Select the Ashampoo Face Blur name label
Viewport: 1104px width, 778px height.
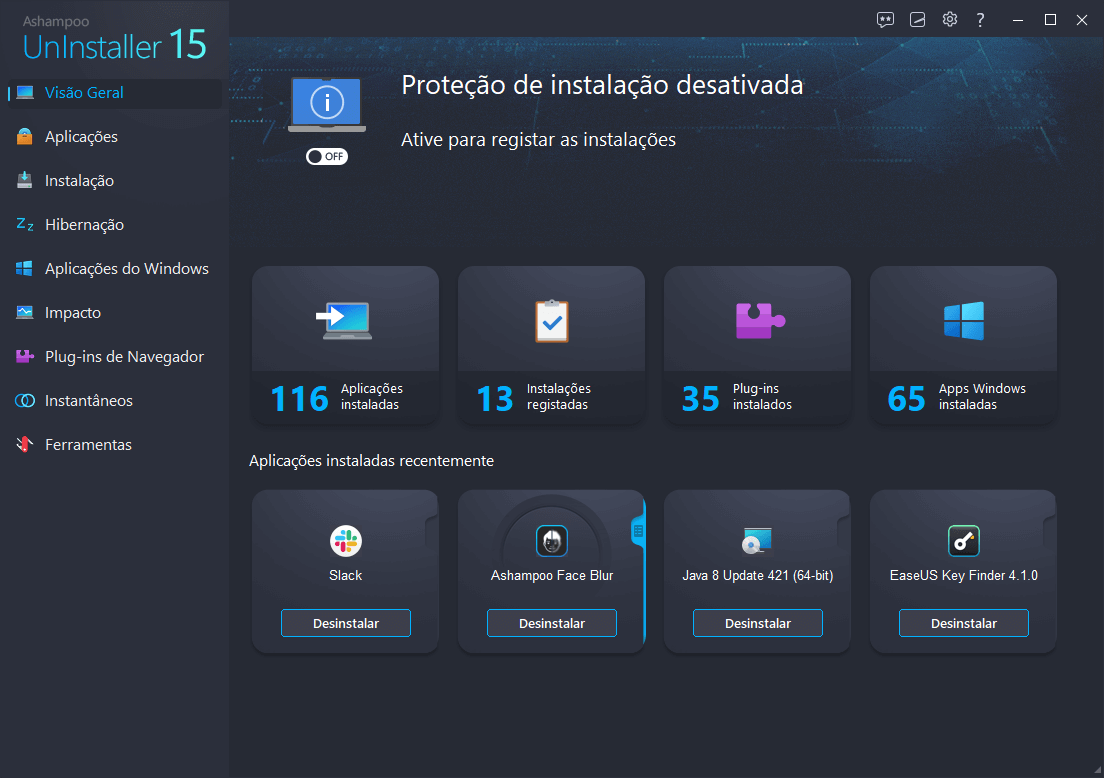pos(552,575)
